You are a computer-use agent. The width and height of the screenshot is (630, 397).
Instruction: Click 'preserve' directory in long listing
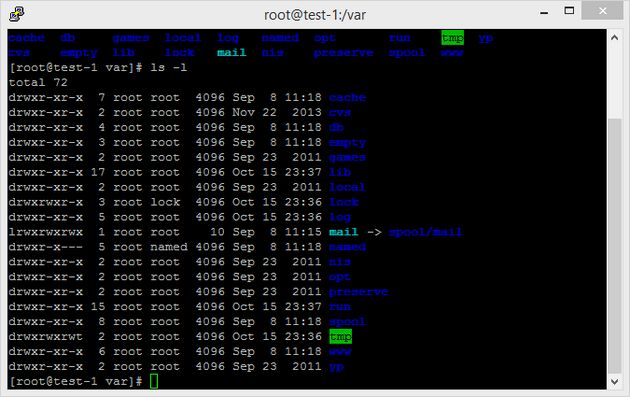tap(358, 292)
